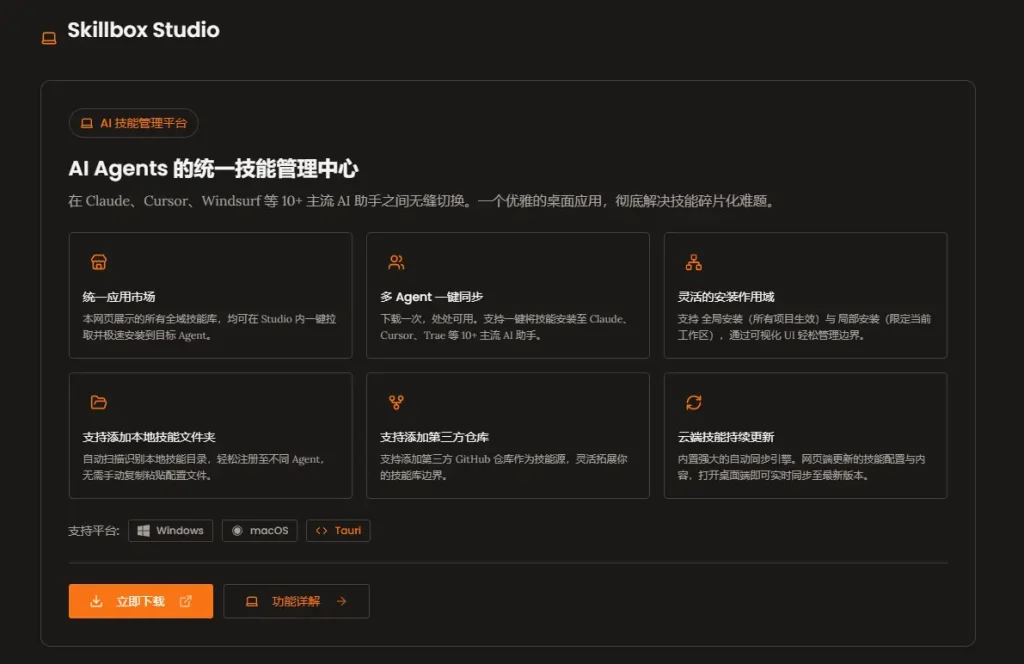
Task: Click the folder icon above 支持添加本地技能文件夹
Action: click(x=98, y=403)
